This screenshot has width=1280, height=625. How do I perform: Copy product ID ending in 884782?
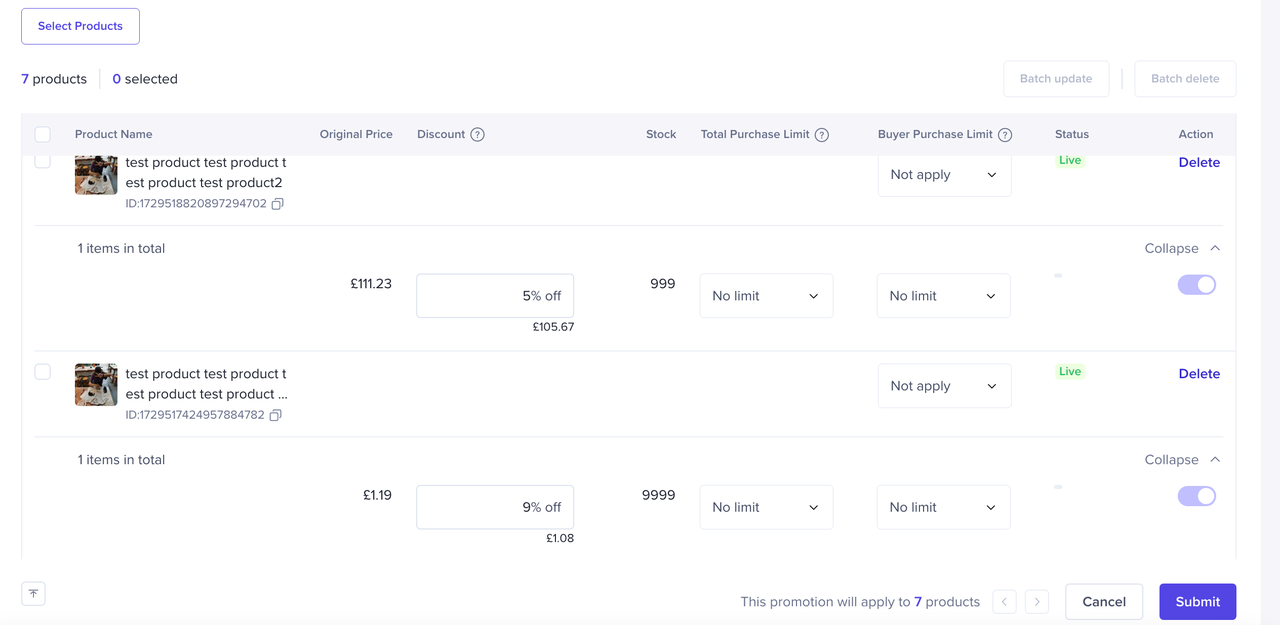click(x=275, y=415)
